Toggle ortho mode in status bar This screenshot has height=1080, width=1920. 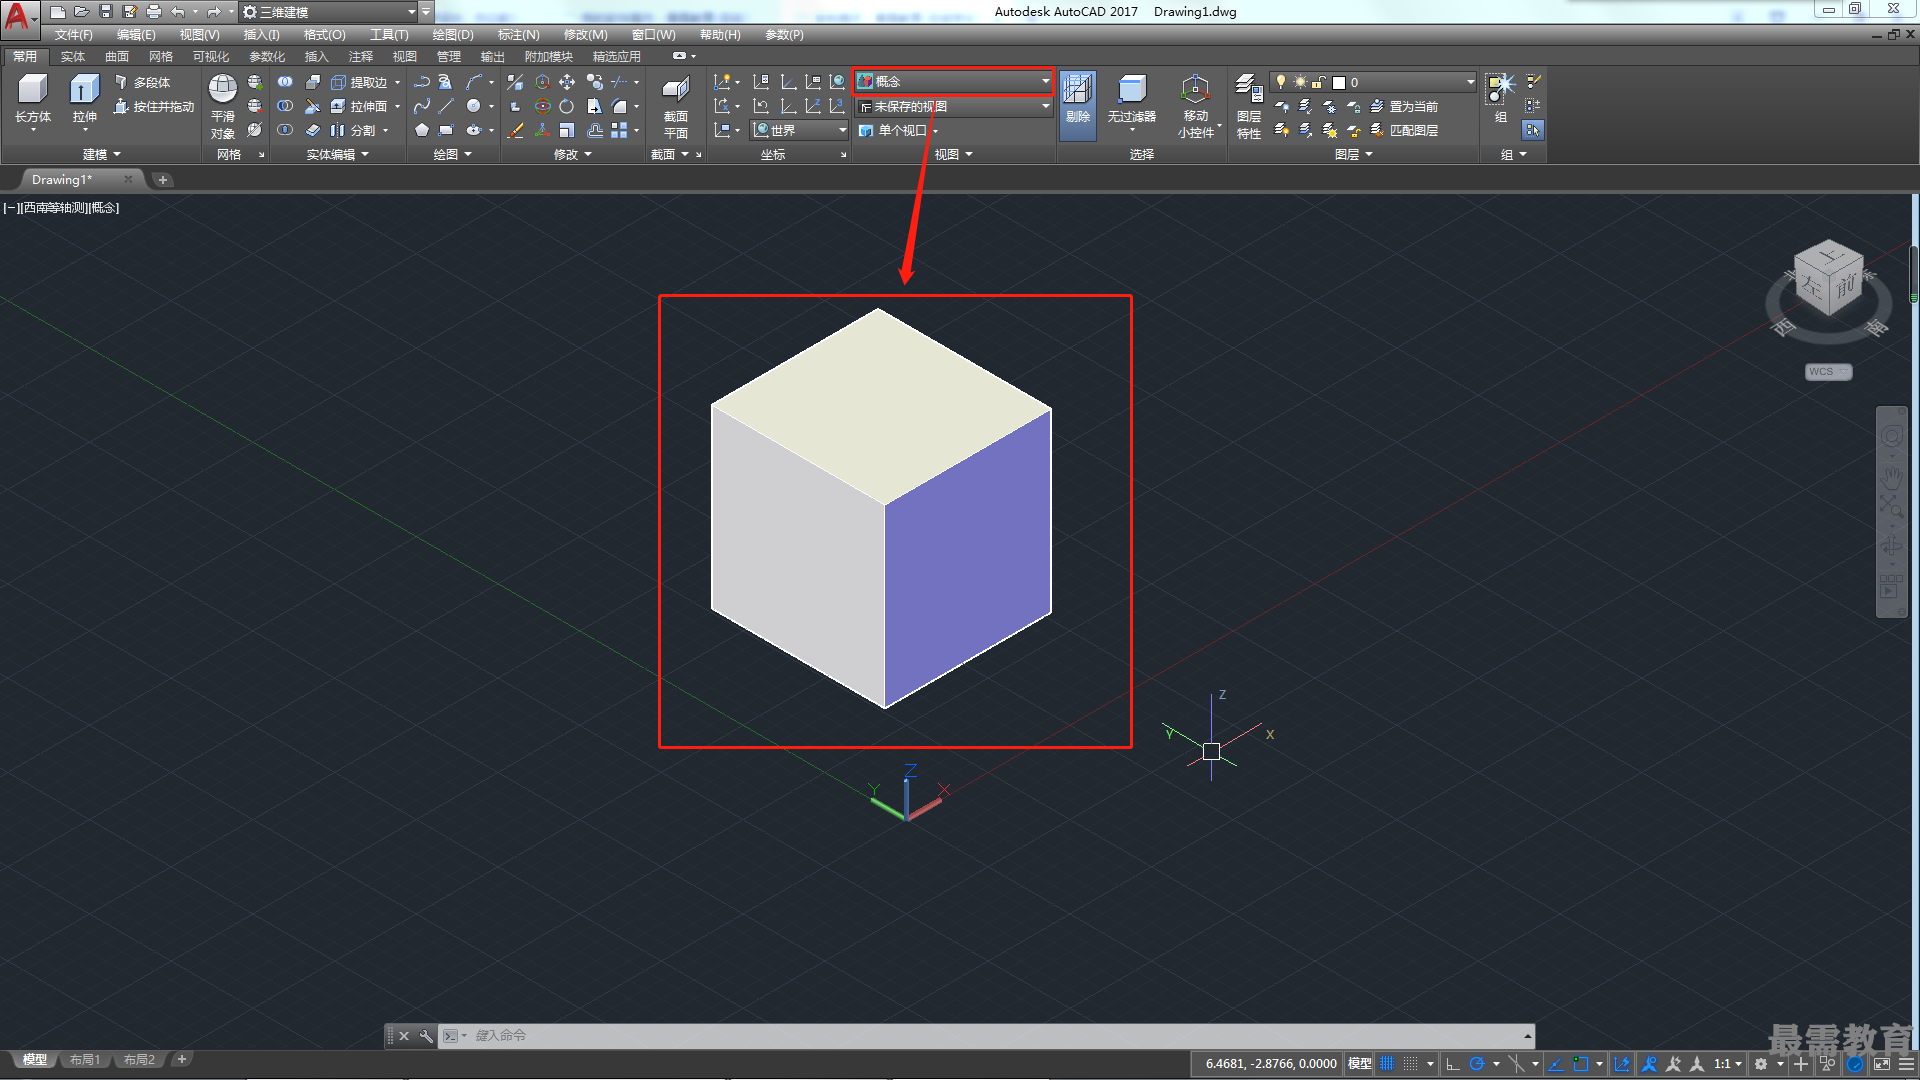point(1453,1064)
